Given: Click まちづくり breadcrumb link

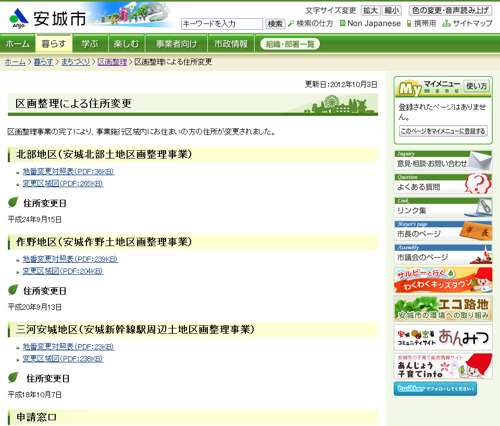Looking at the screenshot, I should coord(76,62).
